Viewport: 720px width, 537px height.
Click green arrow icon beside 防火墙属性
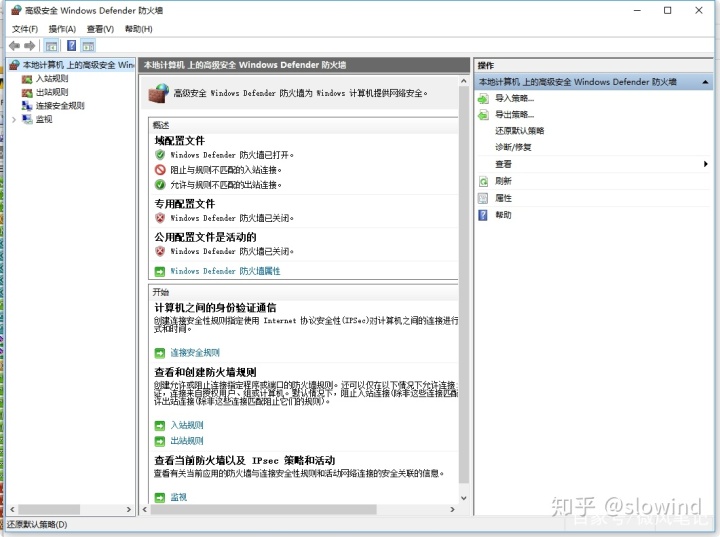tap(160, 271)
